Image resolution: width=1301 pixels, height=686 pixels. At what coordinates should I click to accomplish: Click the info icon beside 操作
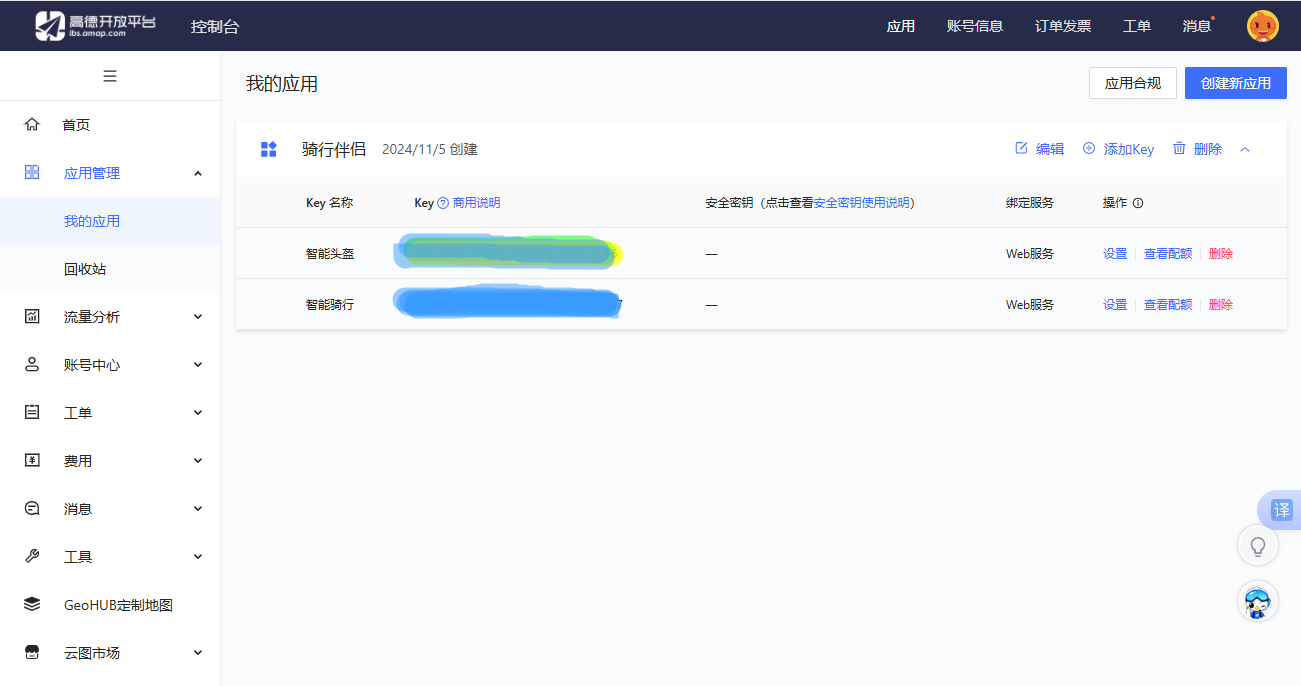[x=1138, y=203]
